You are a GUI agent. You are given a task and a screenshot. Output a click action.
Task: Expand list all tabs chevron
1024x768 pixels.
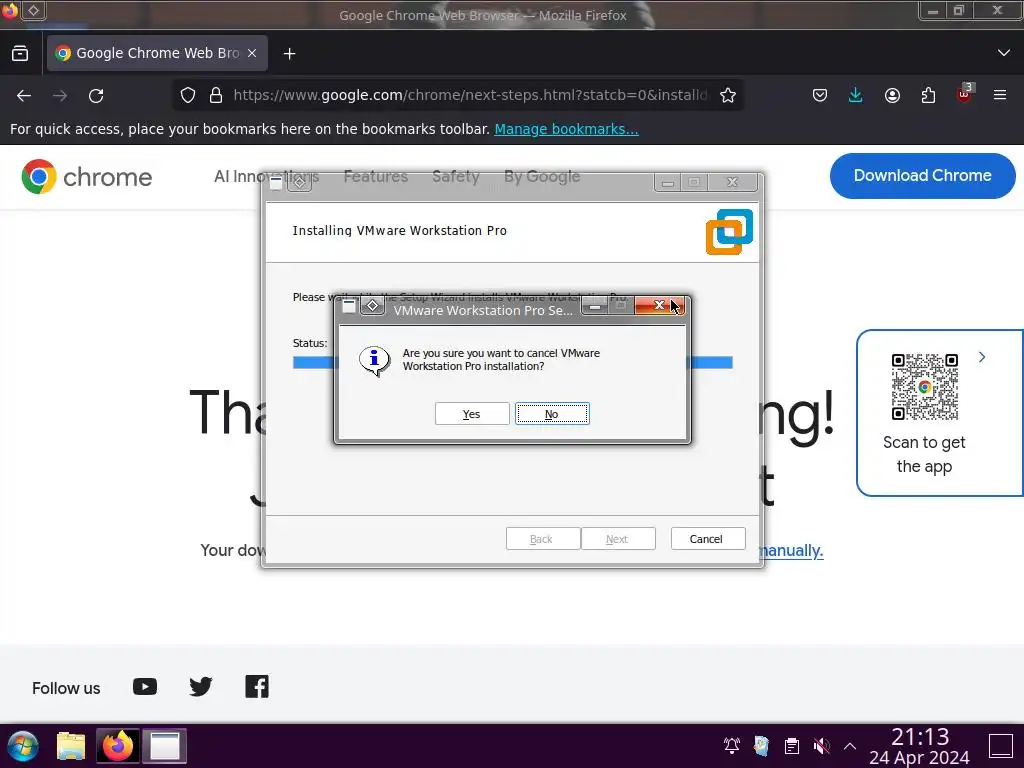1004,53
